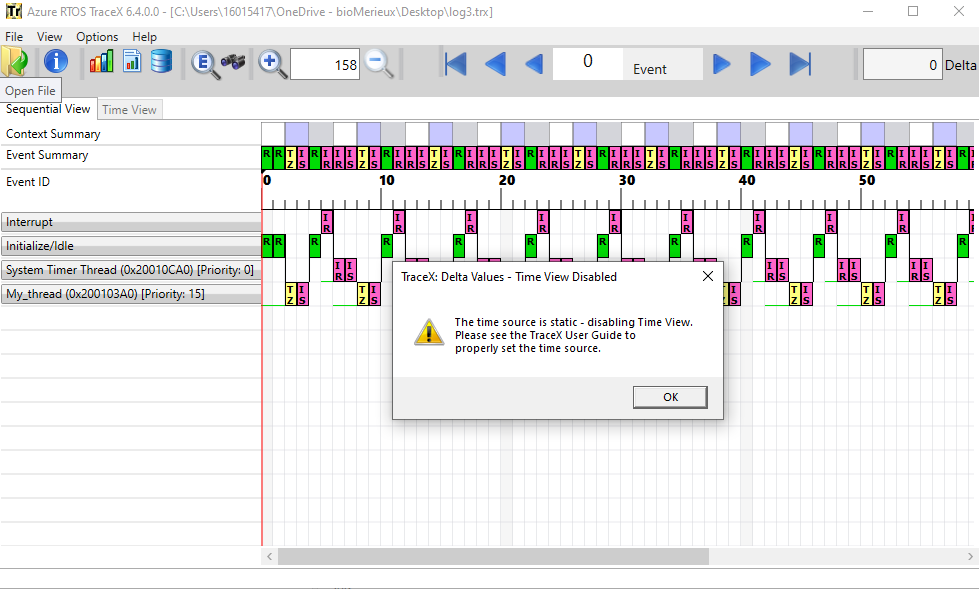The image size is (979, 589).
Task: Click OK in the Delta Values dialog
Action: coord(670,397)
